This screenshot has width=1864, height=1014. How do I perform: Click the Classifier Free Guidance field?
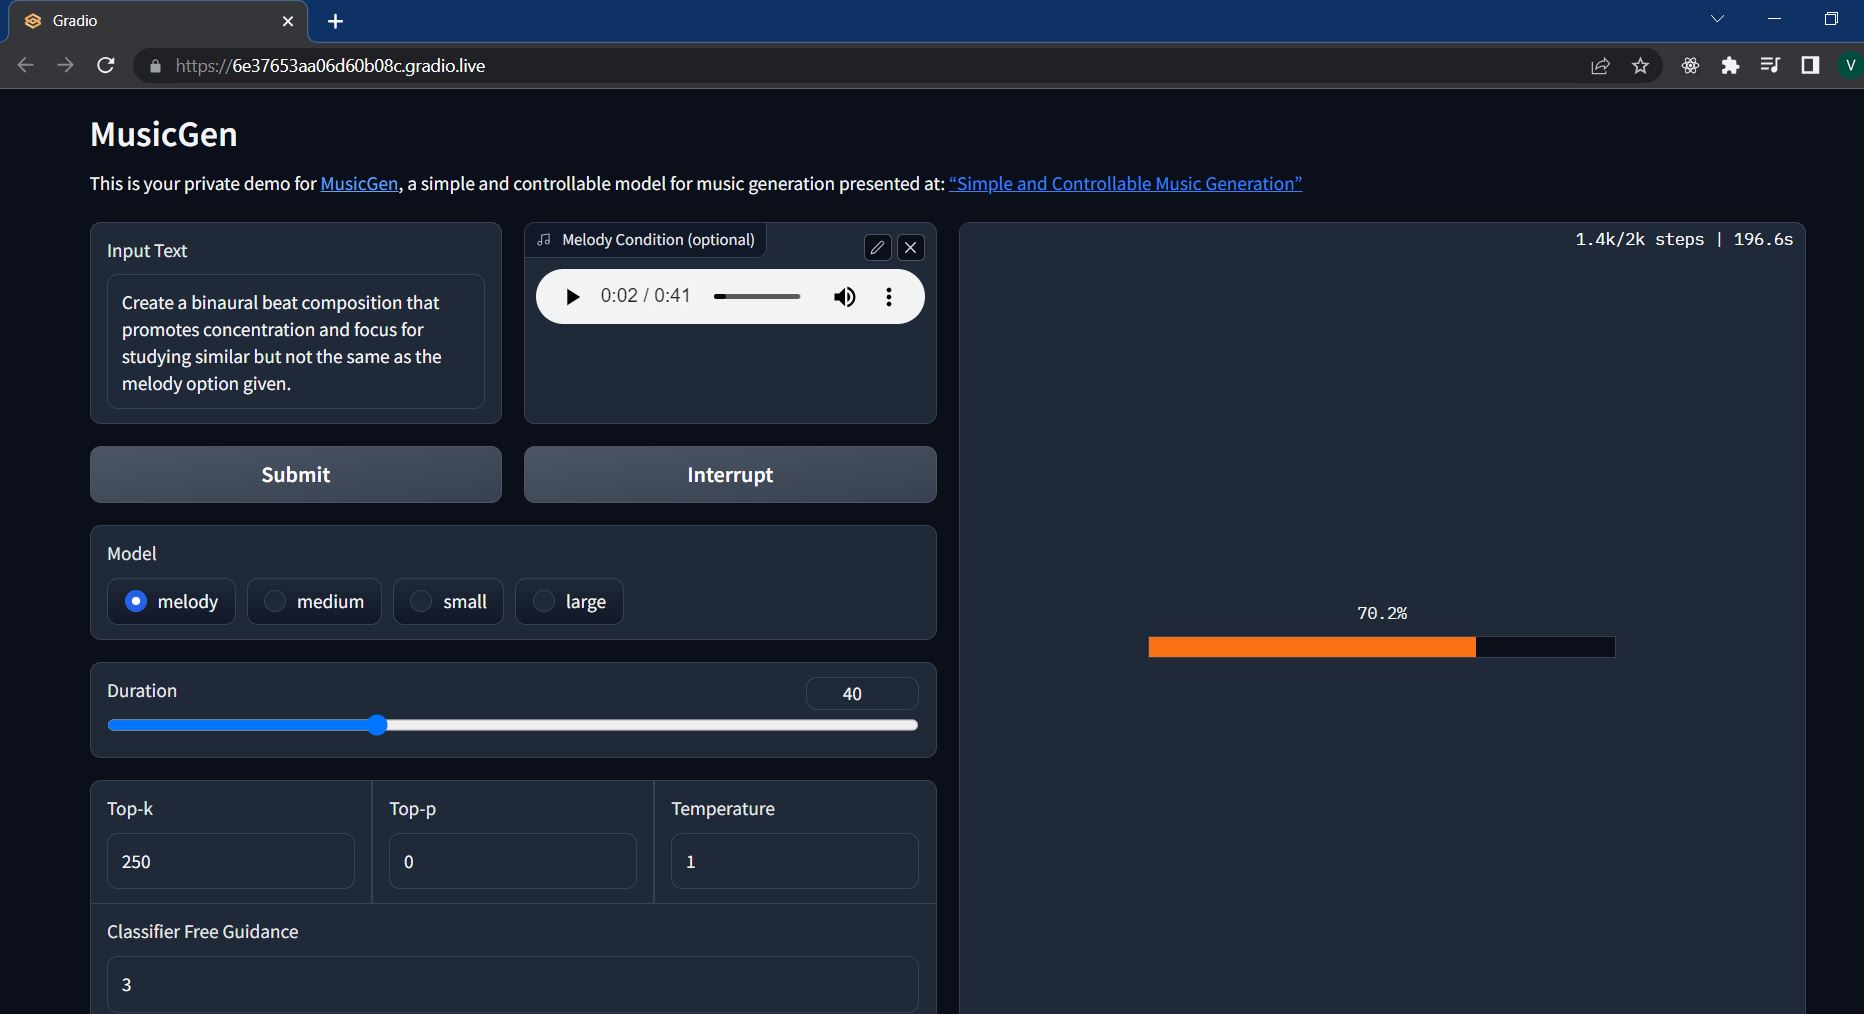tap(513, 984)
